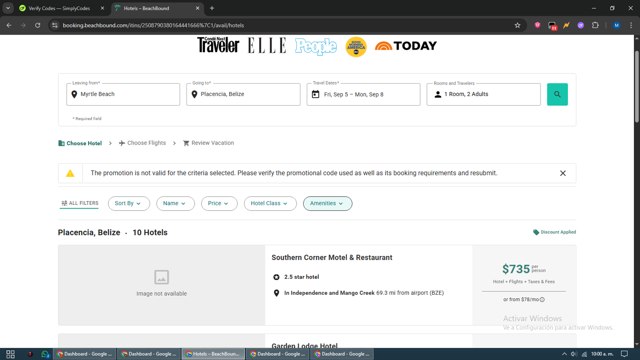Click the location pin in Going to field
Image resolution: width=640 pixels, height=360 pixels.
click(x=194, y=94)
